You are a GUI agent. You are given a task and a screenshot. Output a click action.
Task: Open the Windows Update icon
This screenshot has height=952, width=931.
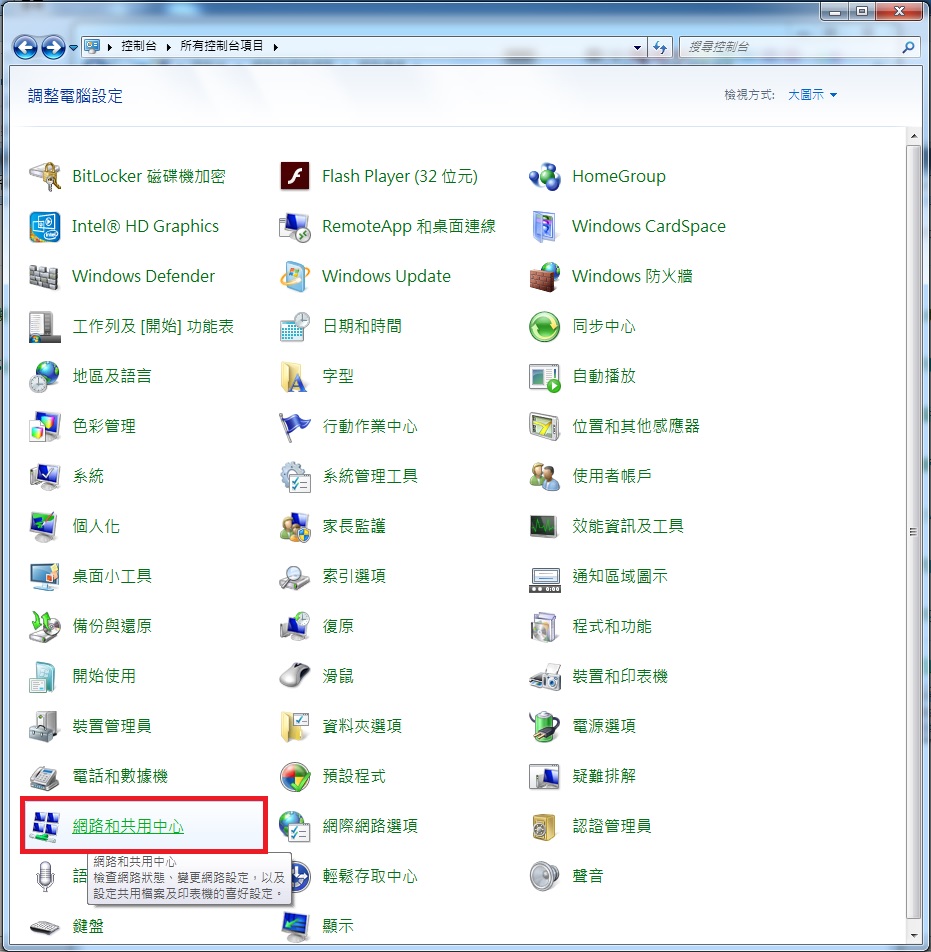tap(295, 277)
